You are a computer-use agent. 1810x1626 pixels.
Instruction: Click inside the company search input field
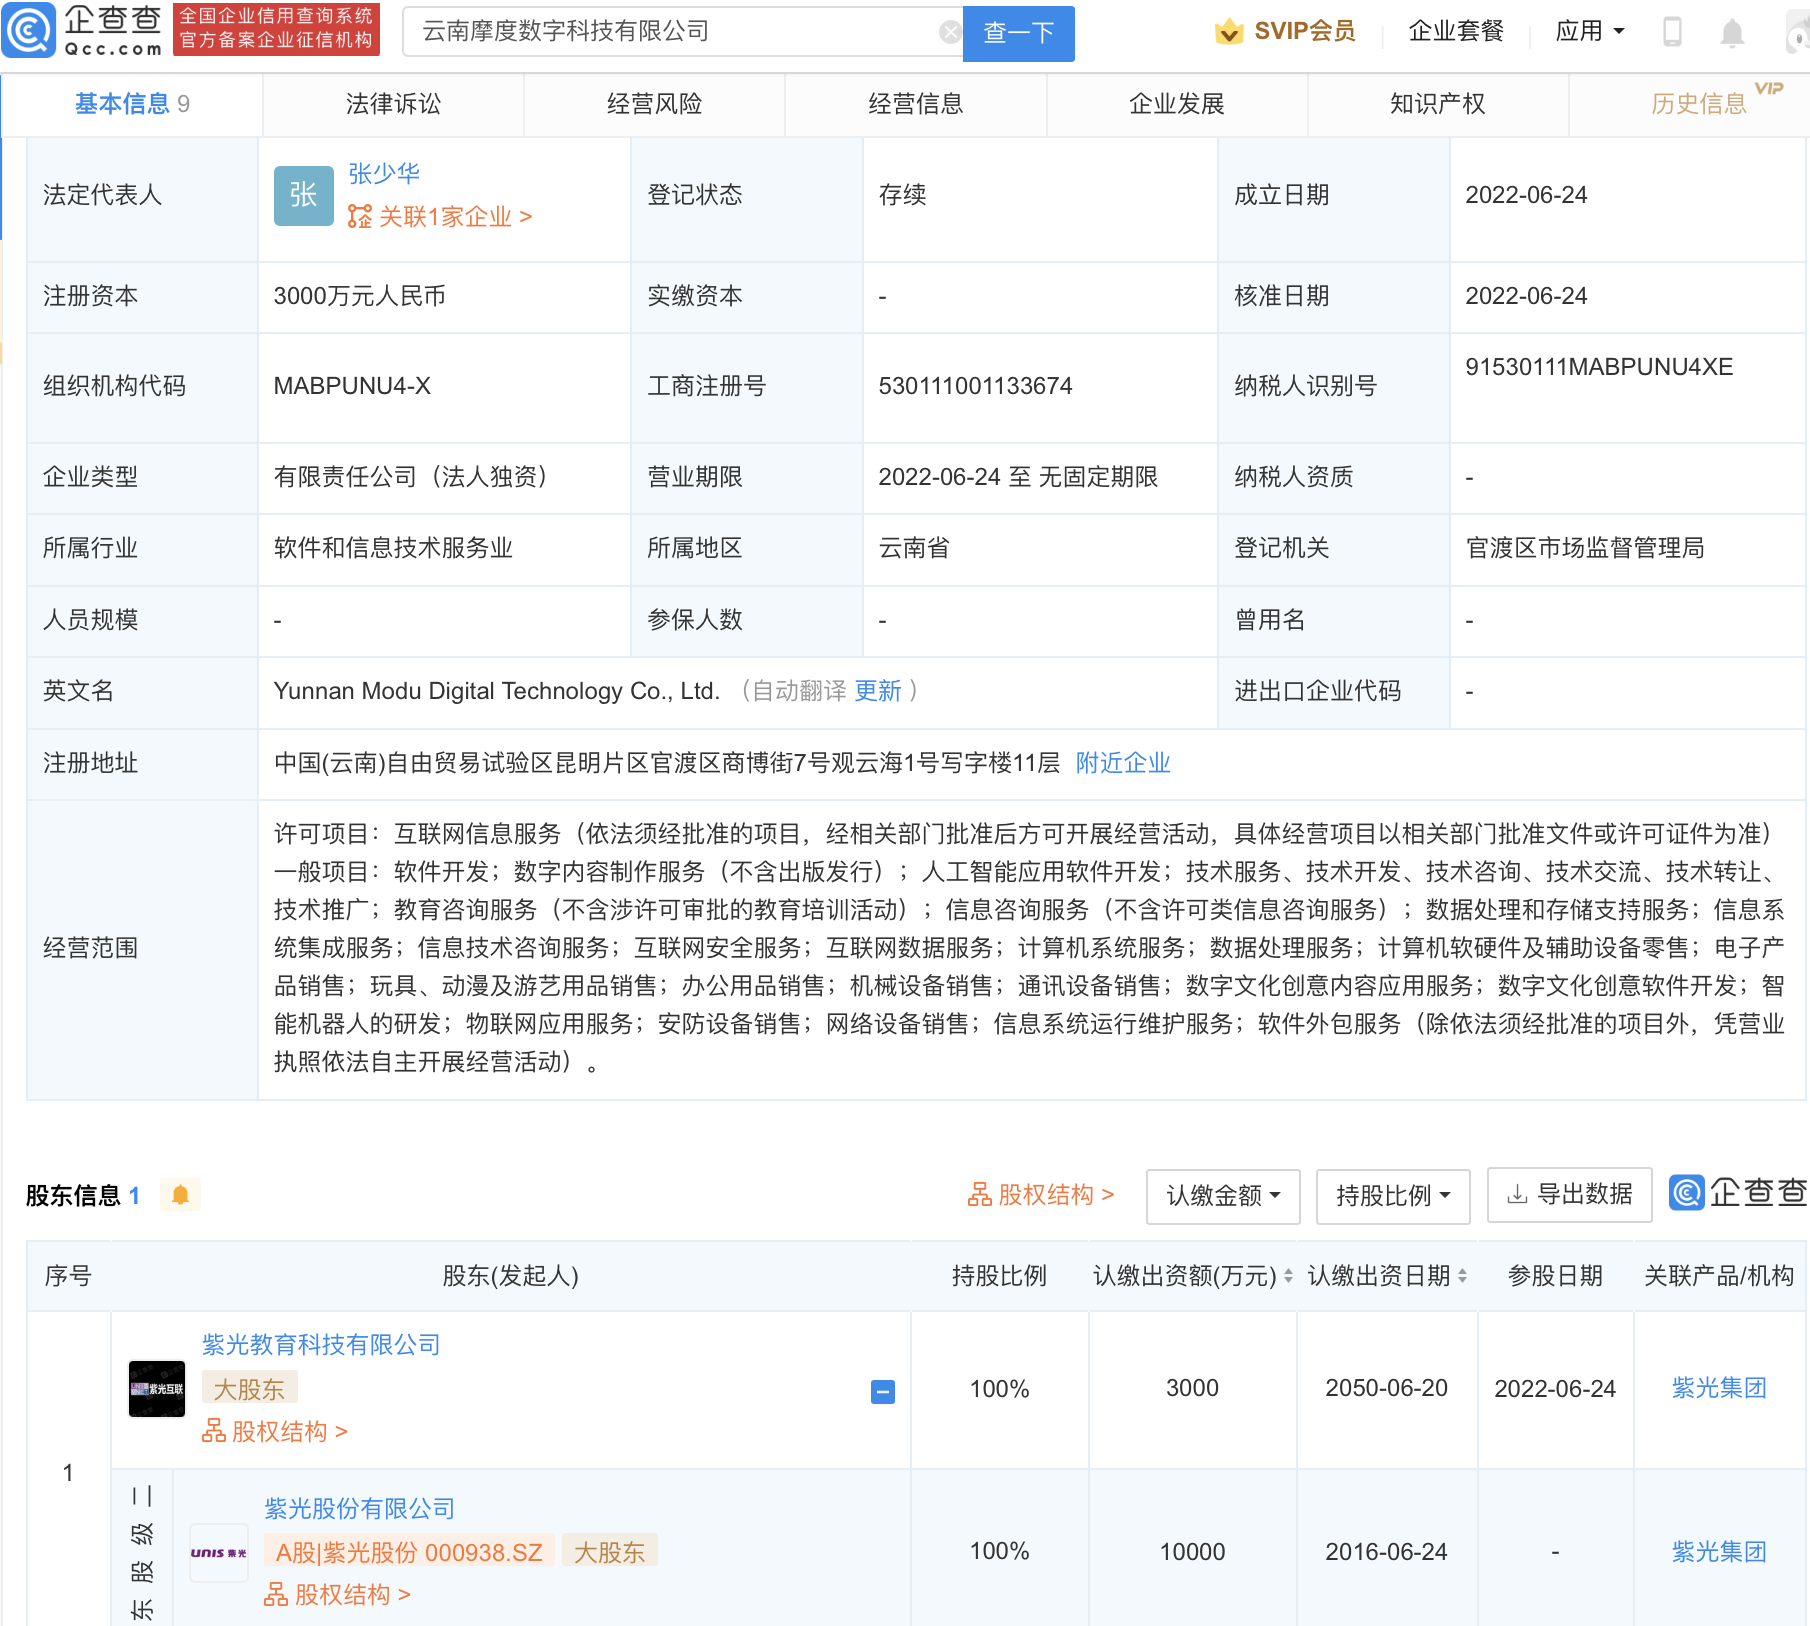tap(680, 31)
